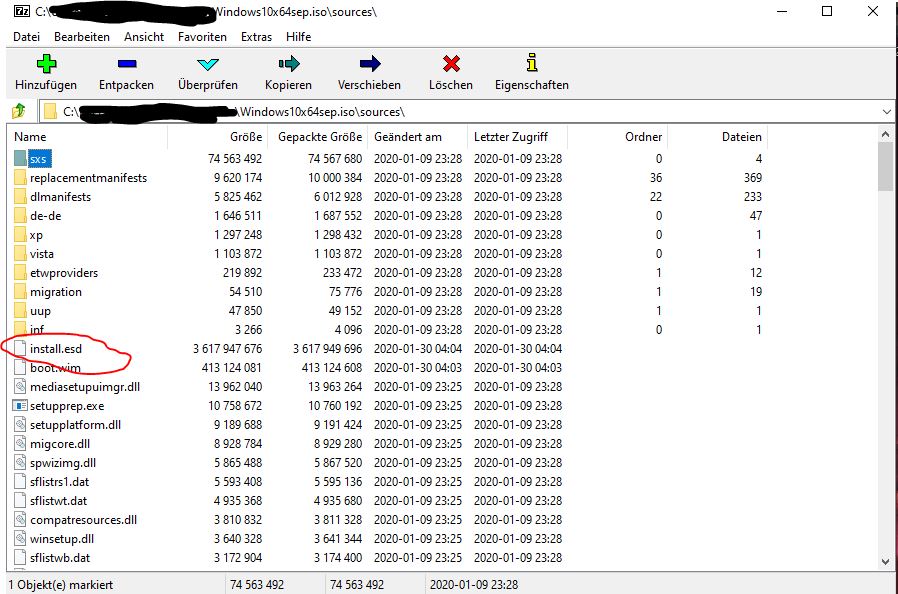Image resolution: width=898 pixels, height=594 pixels.
Task: Click the status bar date 2020-01-09 23:28
Action: tap(474, 585)
